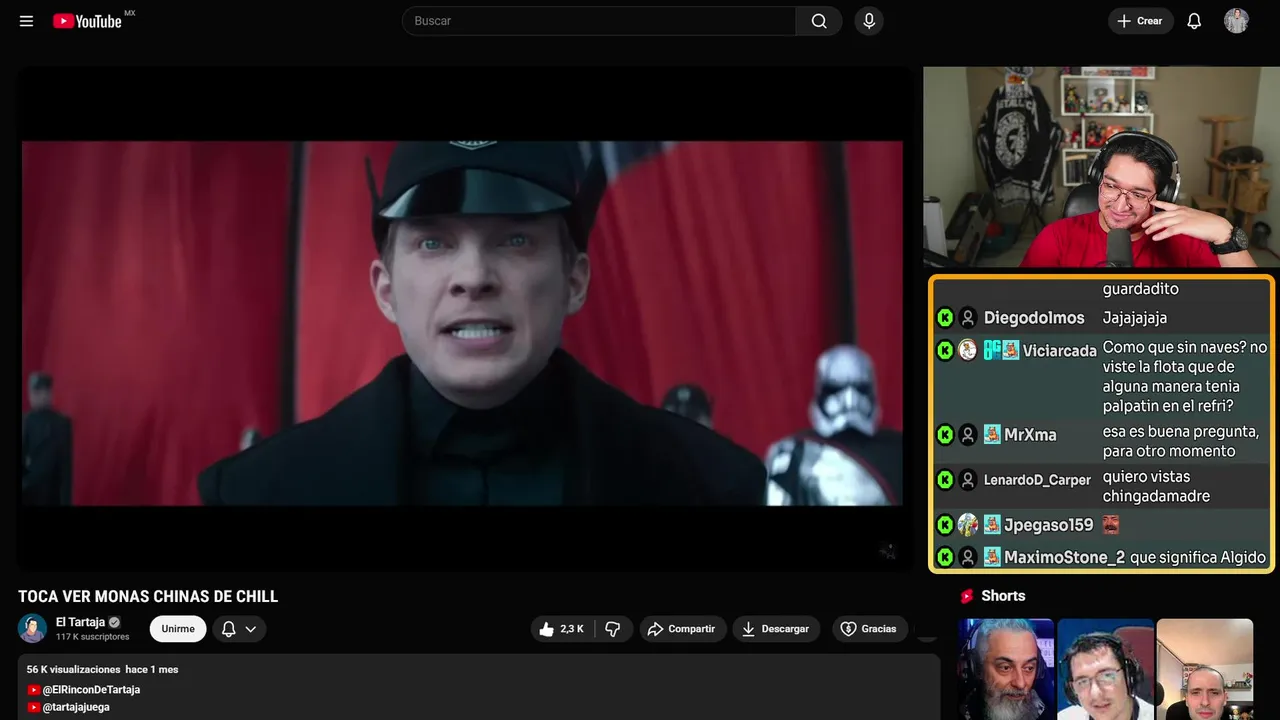Open El Tartaja channel avatar
This screenshot has height=720, width=1280.
pos(32,628)
